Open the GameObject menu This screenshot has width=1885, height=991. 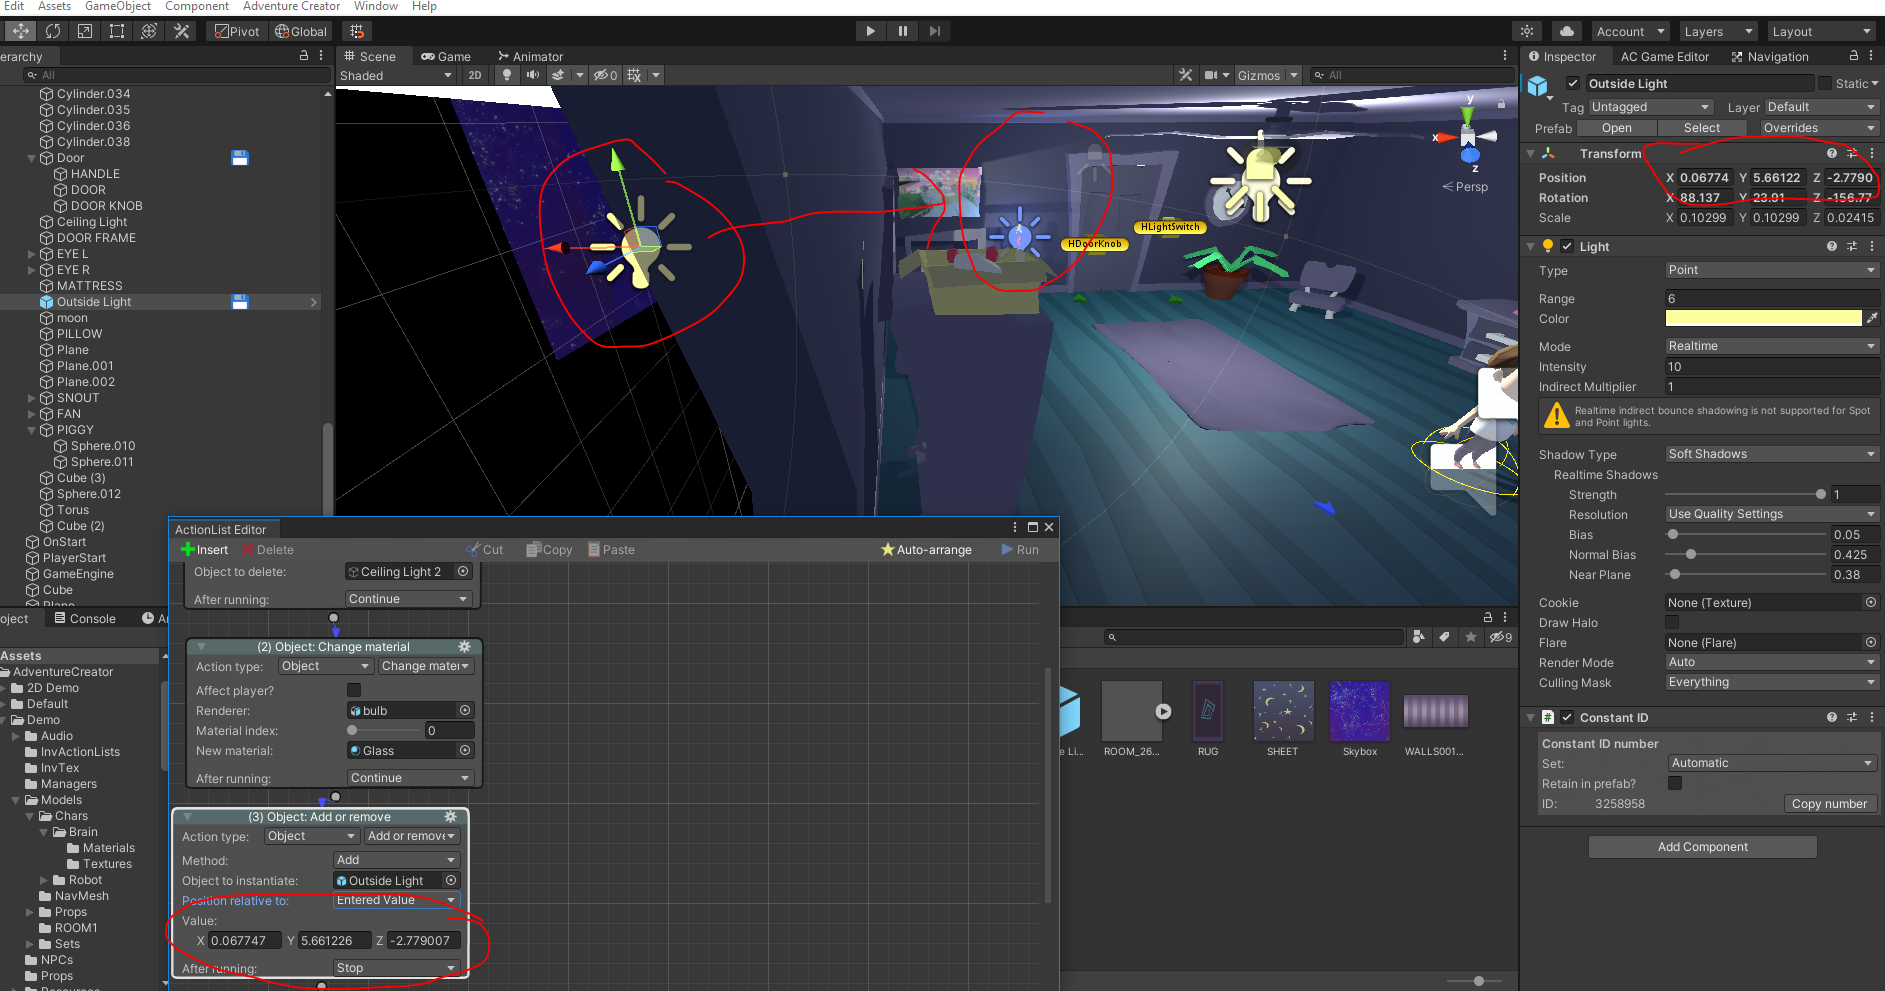(x=118, y=6)
